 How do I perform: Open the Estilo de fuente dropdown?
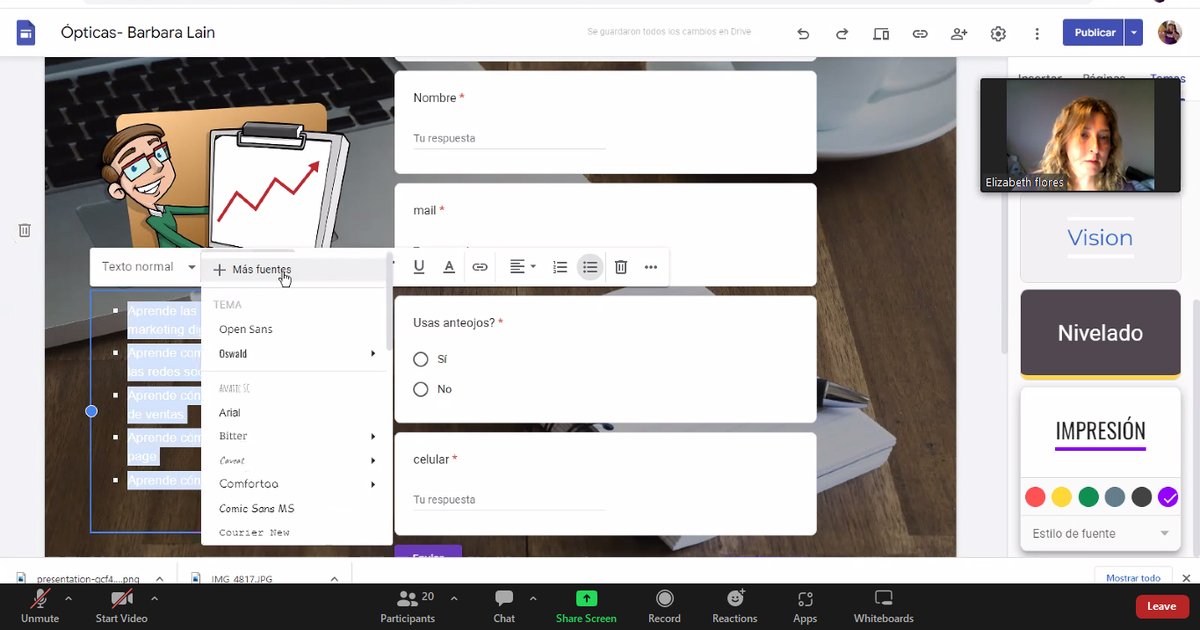tap(1100, 533)
